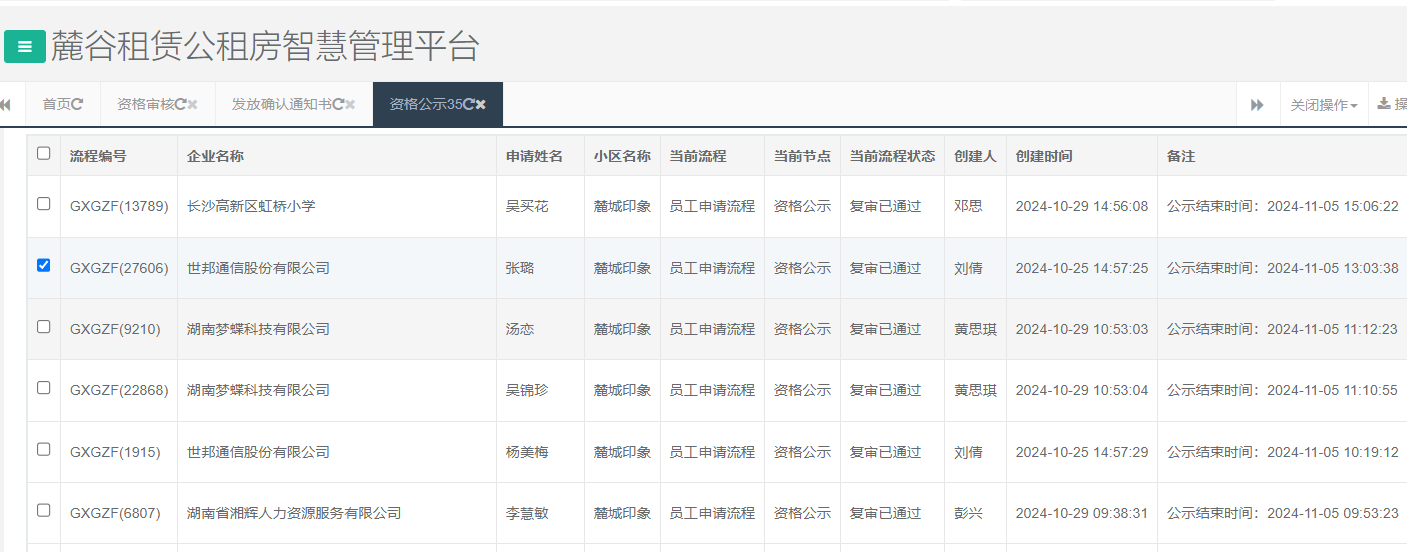The width and height of the screenshot is (1407, 552).
Task: Close the active 资格公示35 tab
Action: tap(481, 104)
